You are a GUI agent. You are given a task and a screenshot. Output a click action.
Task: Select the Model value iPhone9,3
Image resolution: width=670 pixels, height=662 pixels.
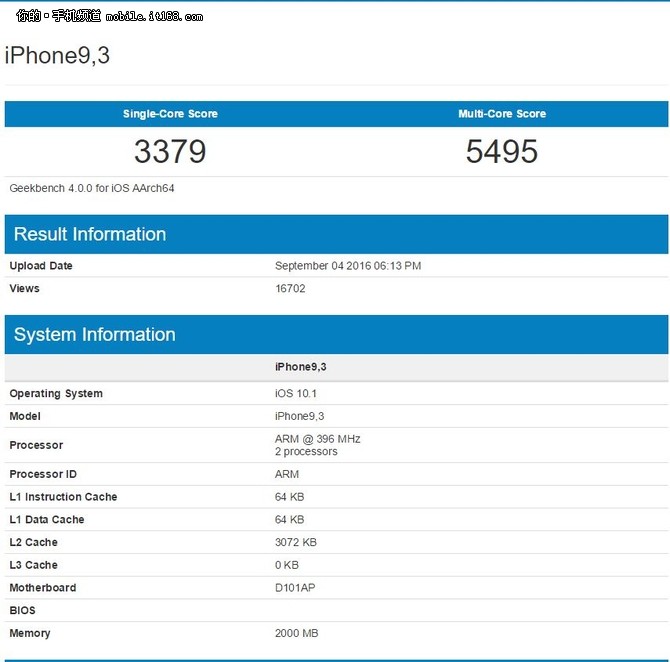click(x=300, y=416)
